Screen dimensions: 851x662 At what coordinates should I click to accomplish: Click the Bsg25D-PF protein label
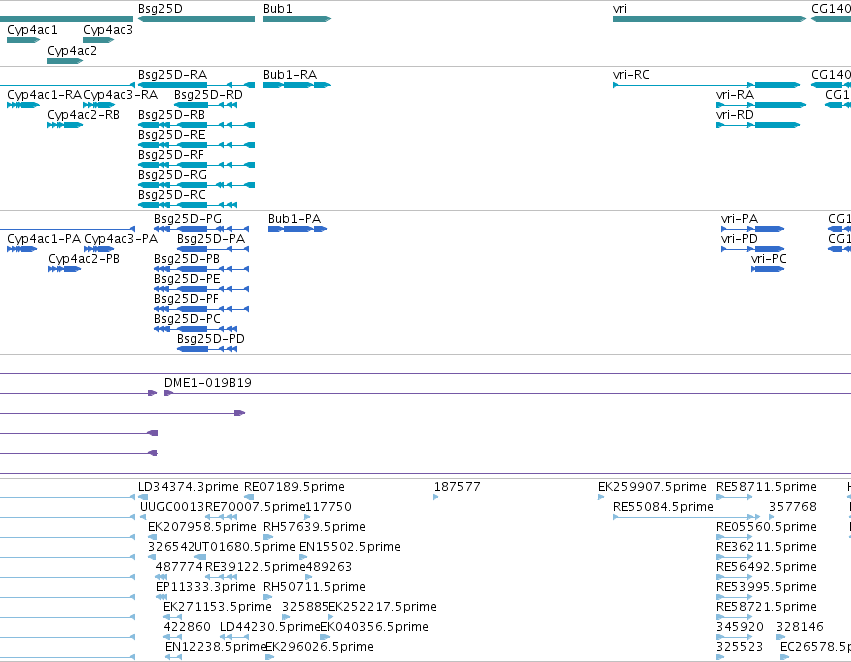(x=187, y=299)
